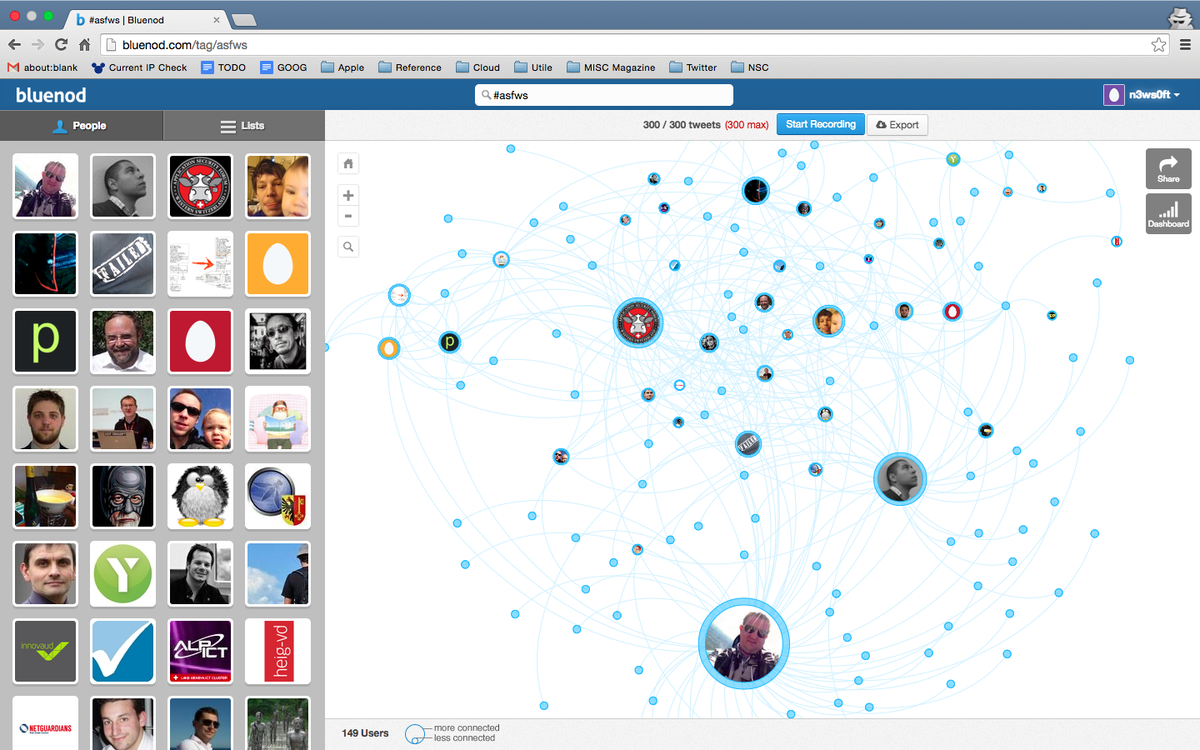Open the Cloud bookmarks folder
1200x750 pixels.
478,68
